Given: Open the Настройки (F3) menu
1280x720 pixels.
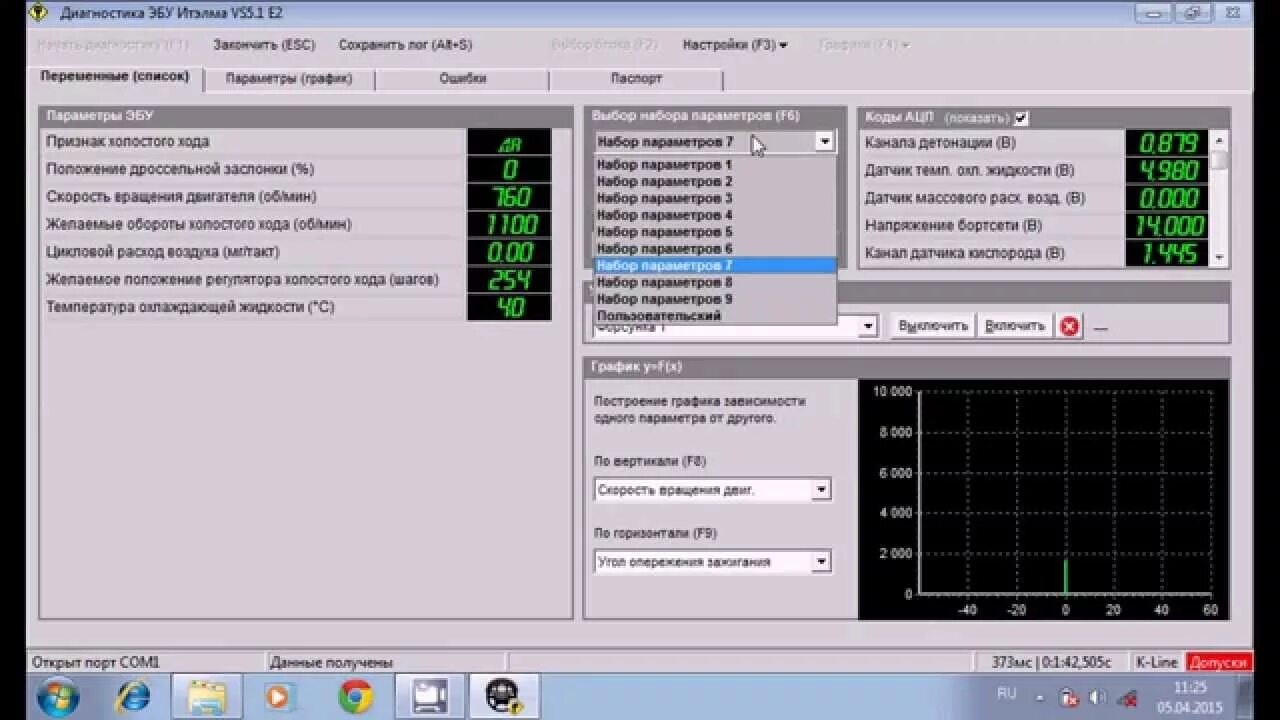Looking at the screenshot, I should (735, 45).
